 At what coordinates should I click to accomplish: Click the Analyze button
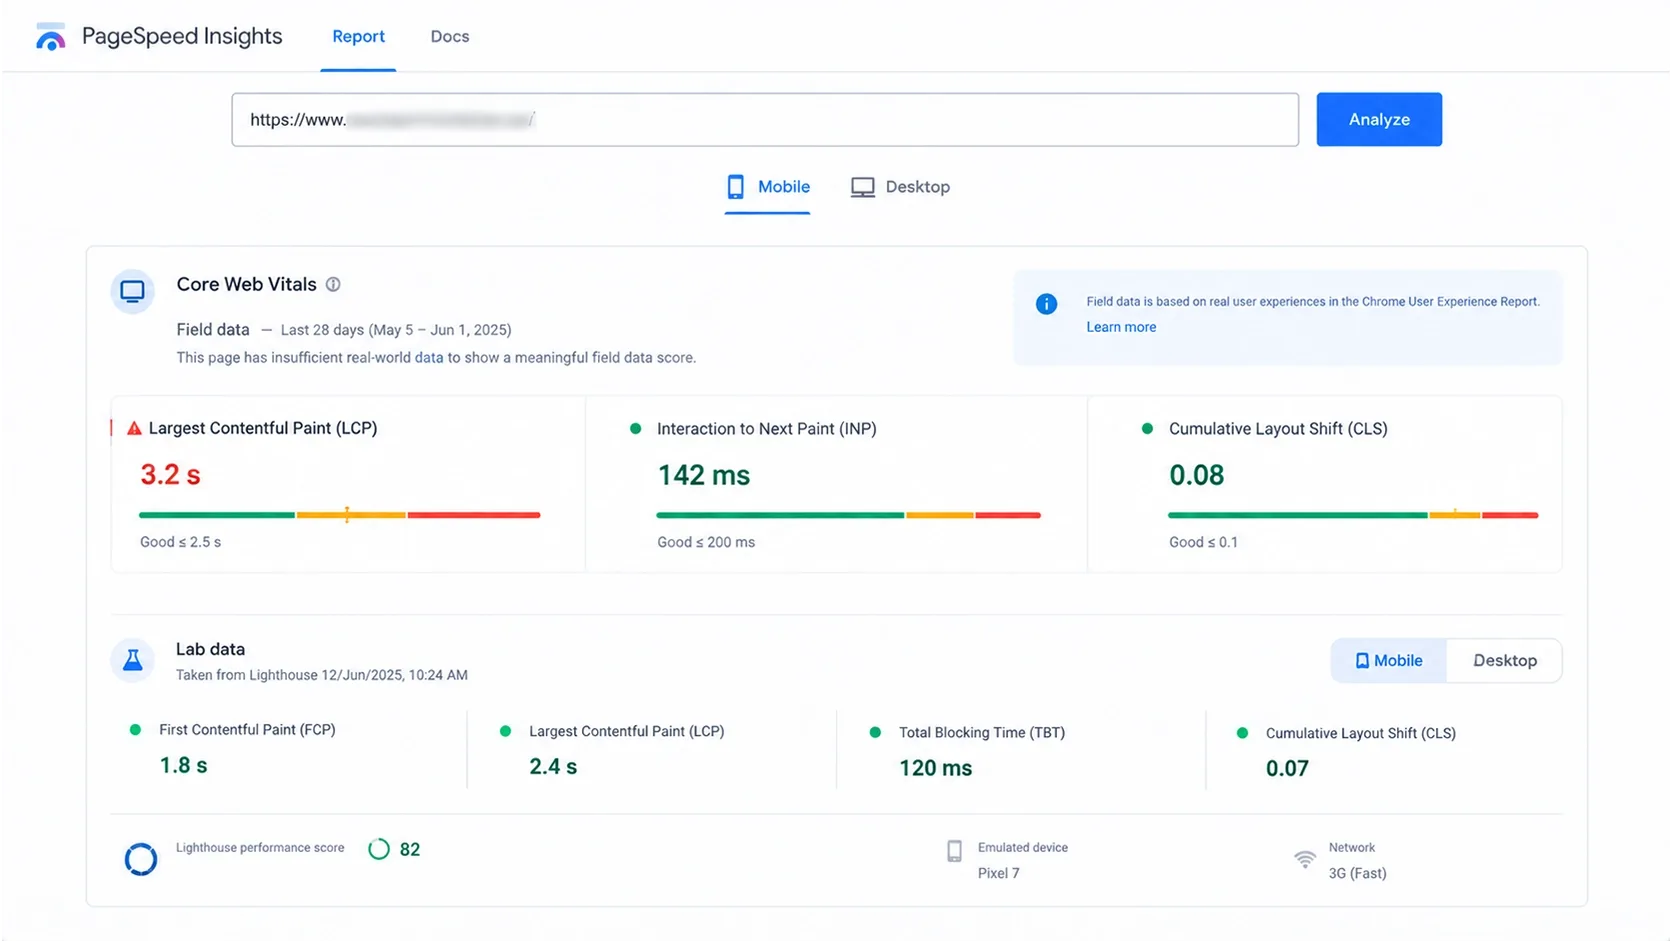1379,120
